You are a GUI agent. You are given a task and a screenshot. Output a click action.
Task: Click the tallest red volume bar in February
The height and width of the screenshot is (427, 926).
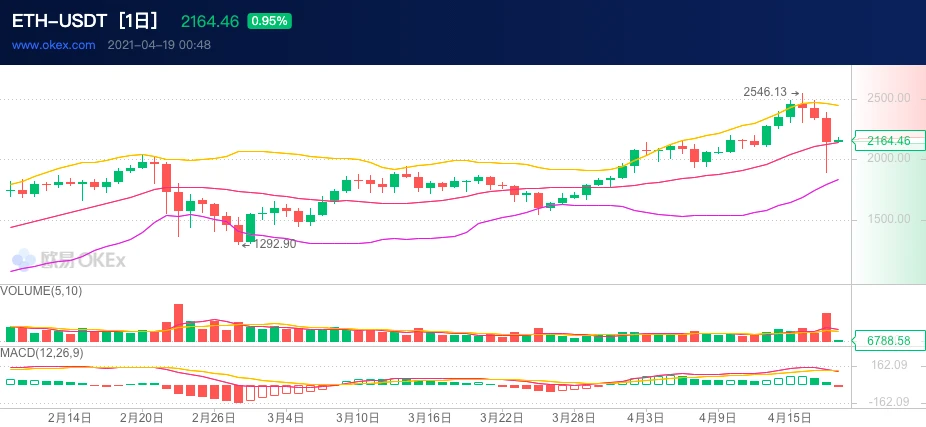(178, 323)
